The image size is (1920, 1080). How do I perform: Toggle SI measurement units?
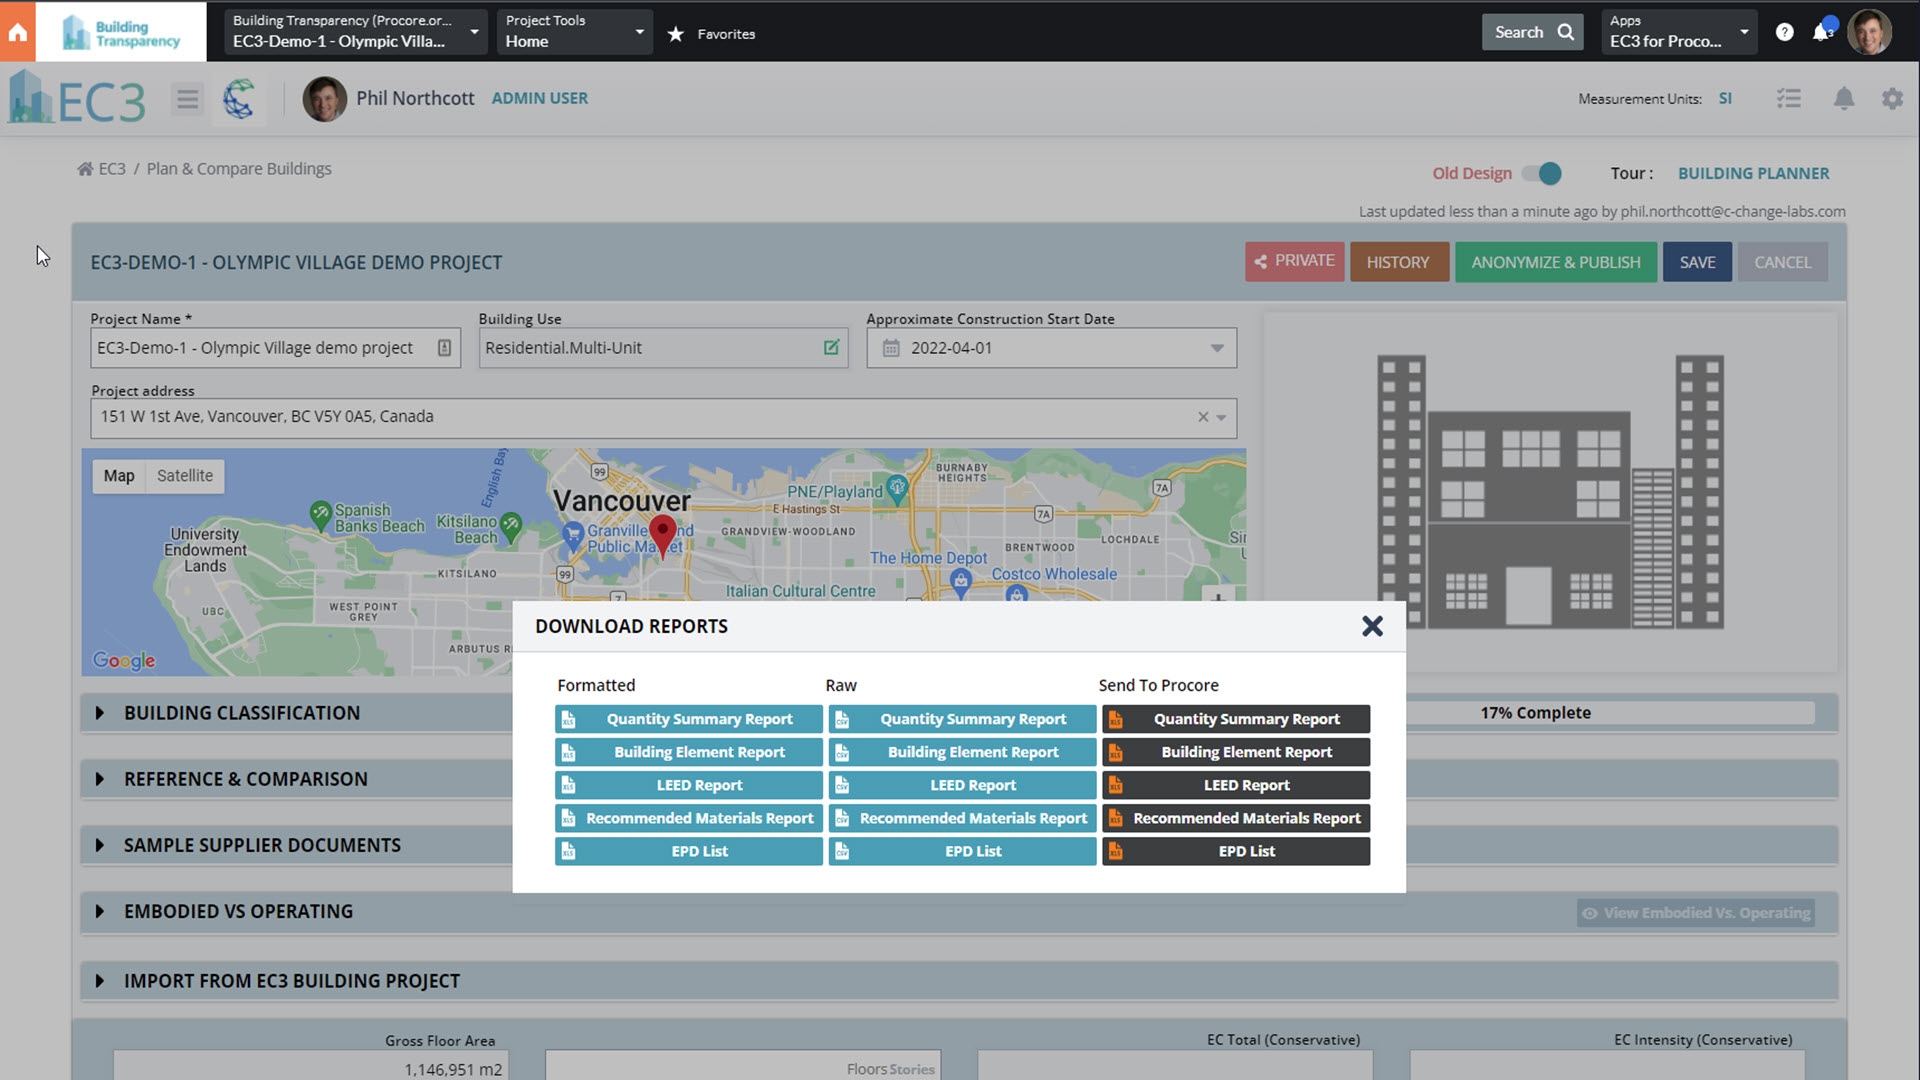click(1725, 98)
